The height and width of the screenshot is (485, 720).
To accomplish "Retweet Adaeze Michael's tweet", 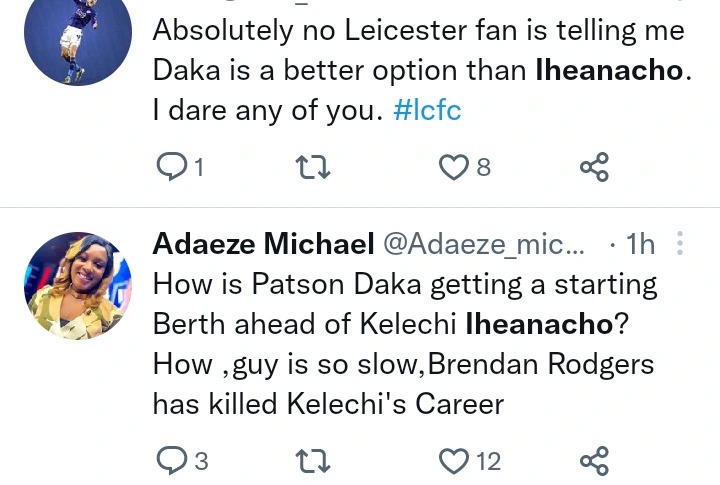I will (x=313, y=460).
